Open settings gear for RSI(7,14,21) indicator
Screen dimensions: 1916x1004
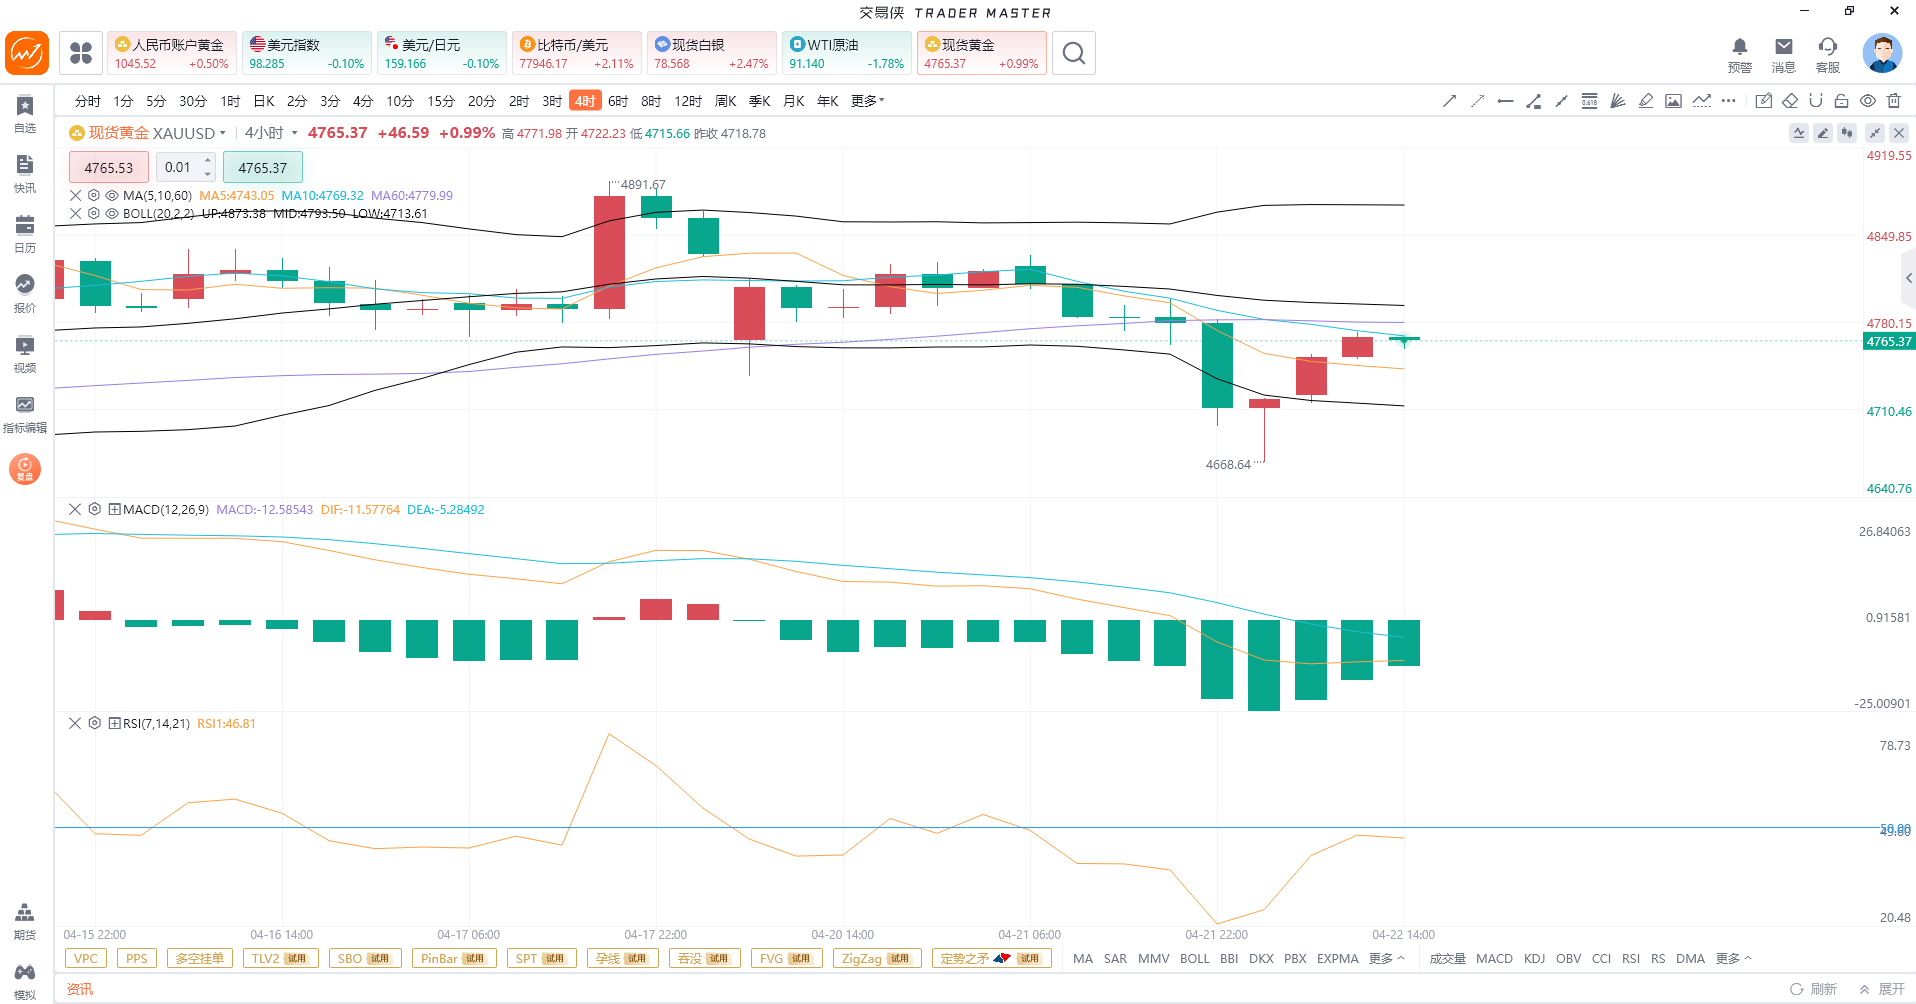coord(94,724)
